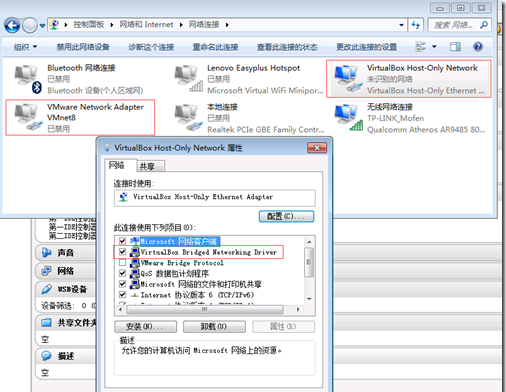This screenshot has height=392, width=506.
Task: Close the VirtualBox Host-Only Network 属性 dialog
Action: pos(317,148)
